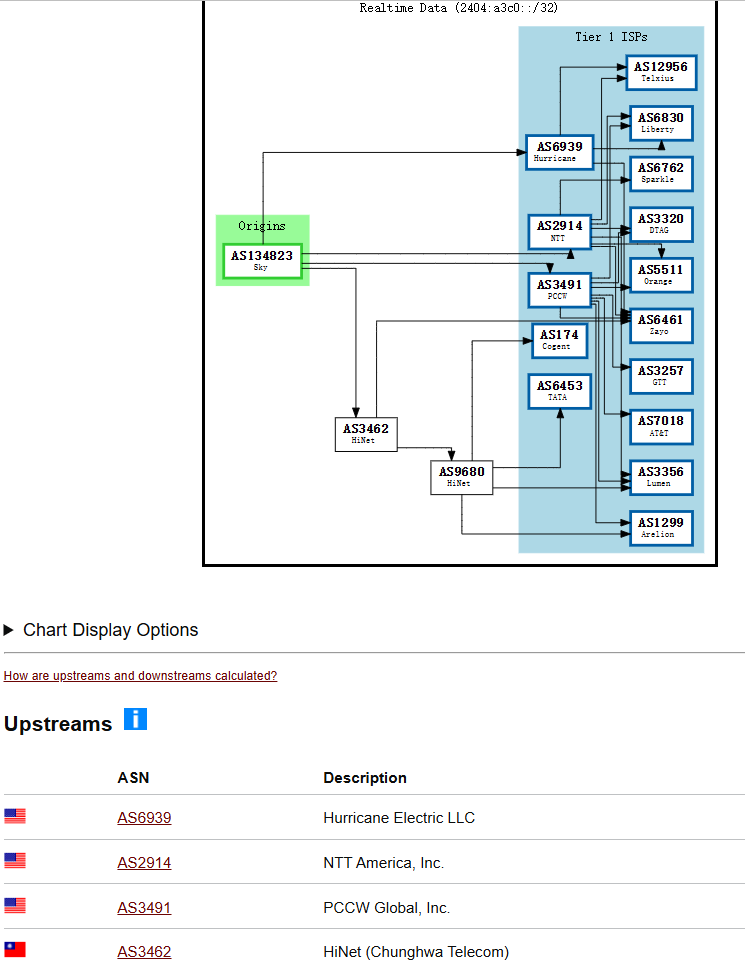Click the AS1299 Arelion graph node

click(661, 528)
